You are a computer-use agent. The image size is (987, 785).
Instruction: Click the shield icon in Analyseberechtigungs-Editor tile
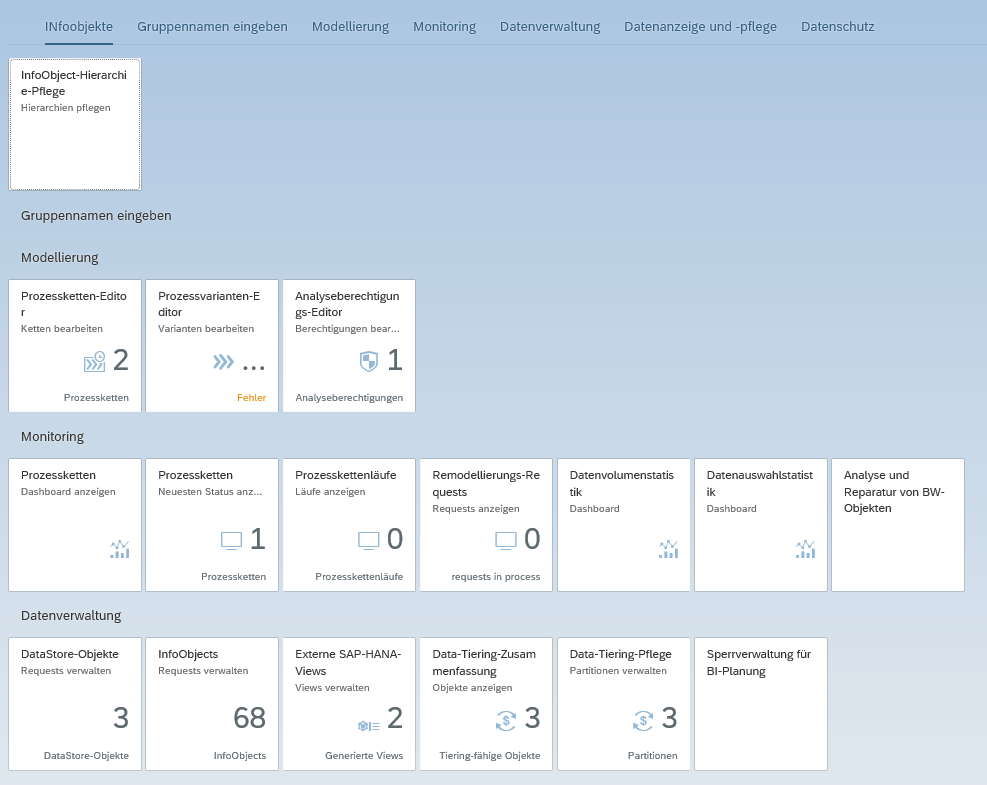coord(368,361)
